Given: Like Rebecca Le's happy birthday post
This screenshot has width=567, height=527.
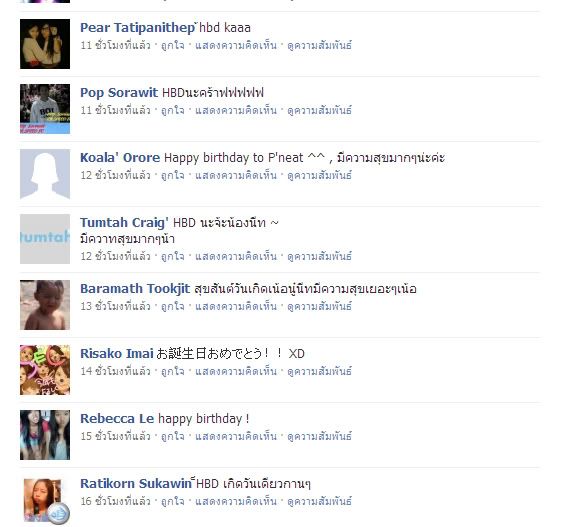Looking at the screenshot, I should (172, 436).
